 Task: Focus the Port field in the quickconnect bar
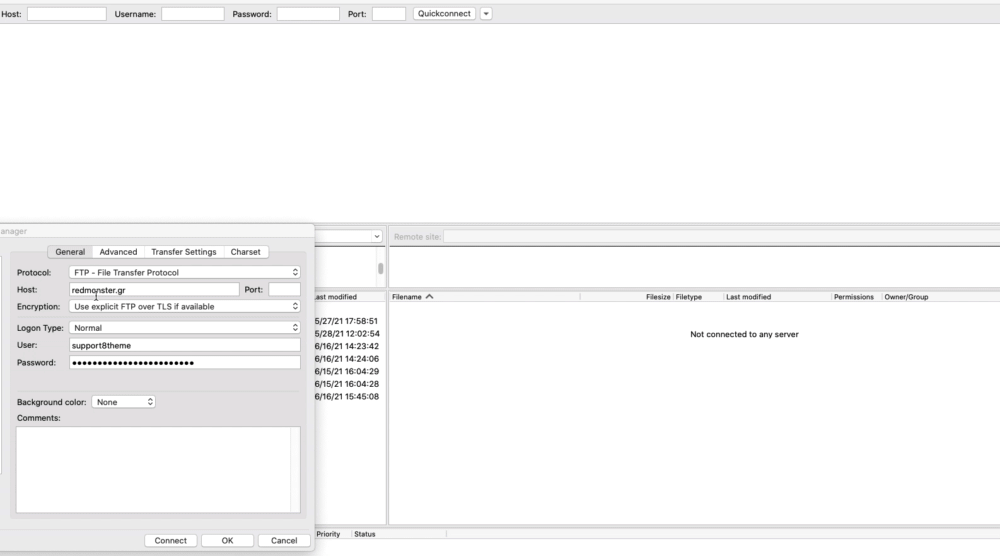389,14
